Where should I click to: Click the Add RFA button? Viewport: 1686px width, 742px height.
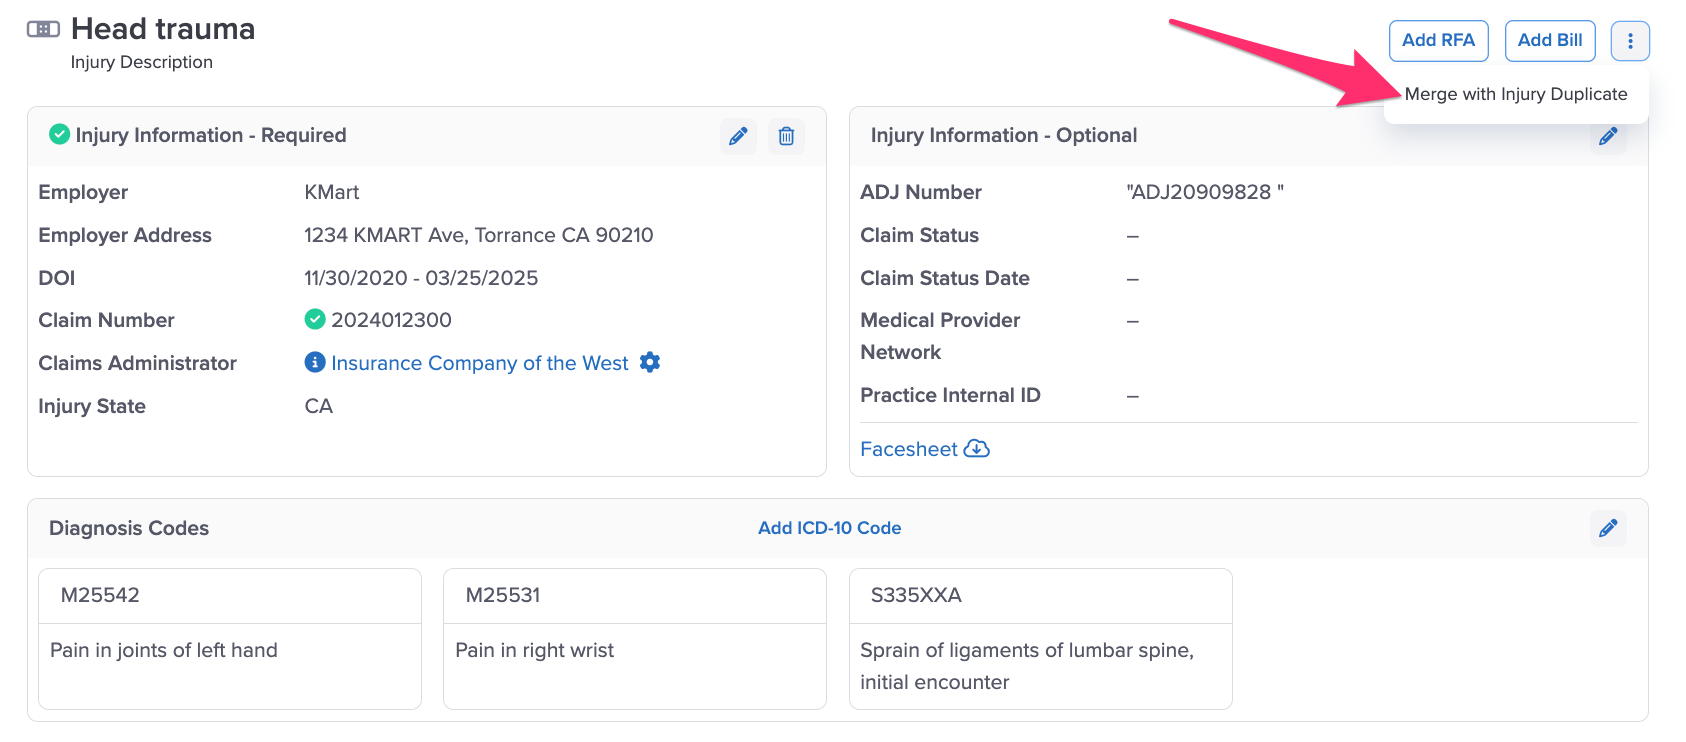click(x=1438, y=41)
